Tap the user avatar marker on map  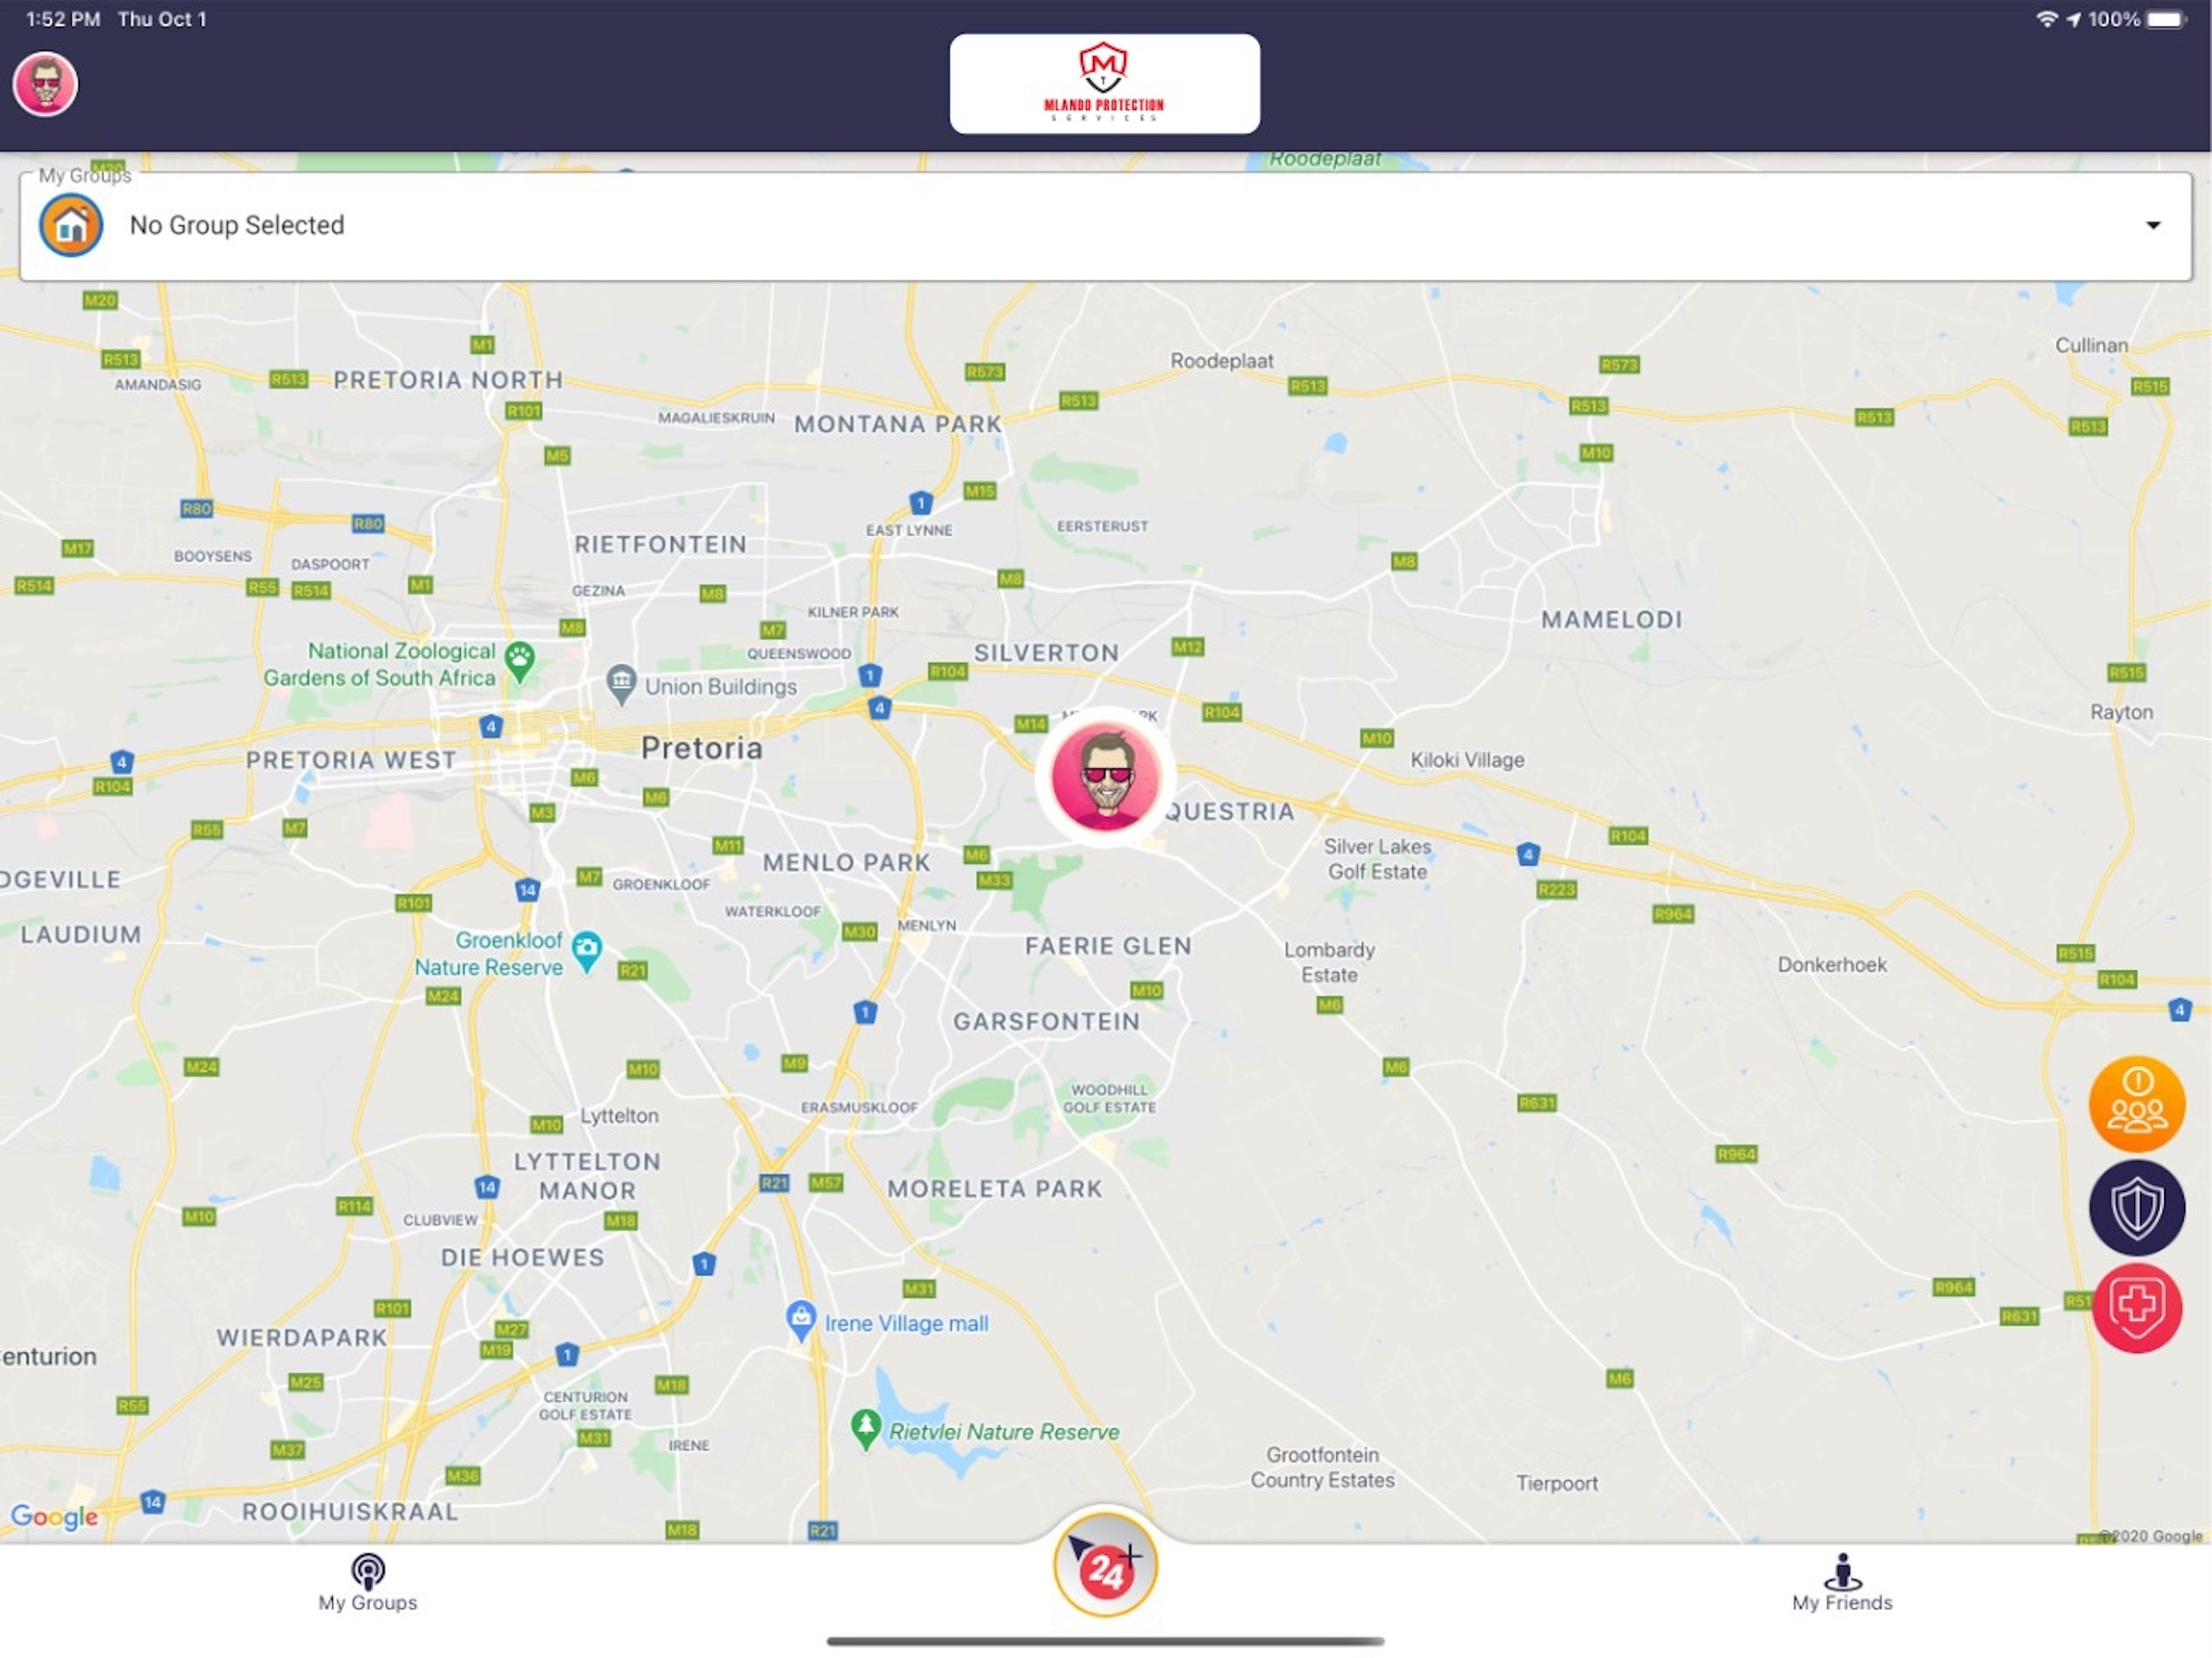pyautogui.click(x=1105, y=777)
